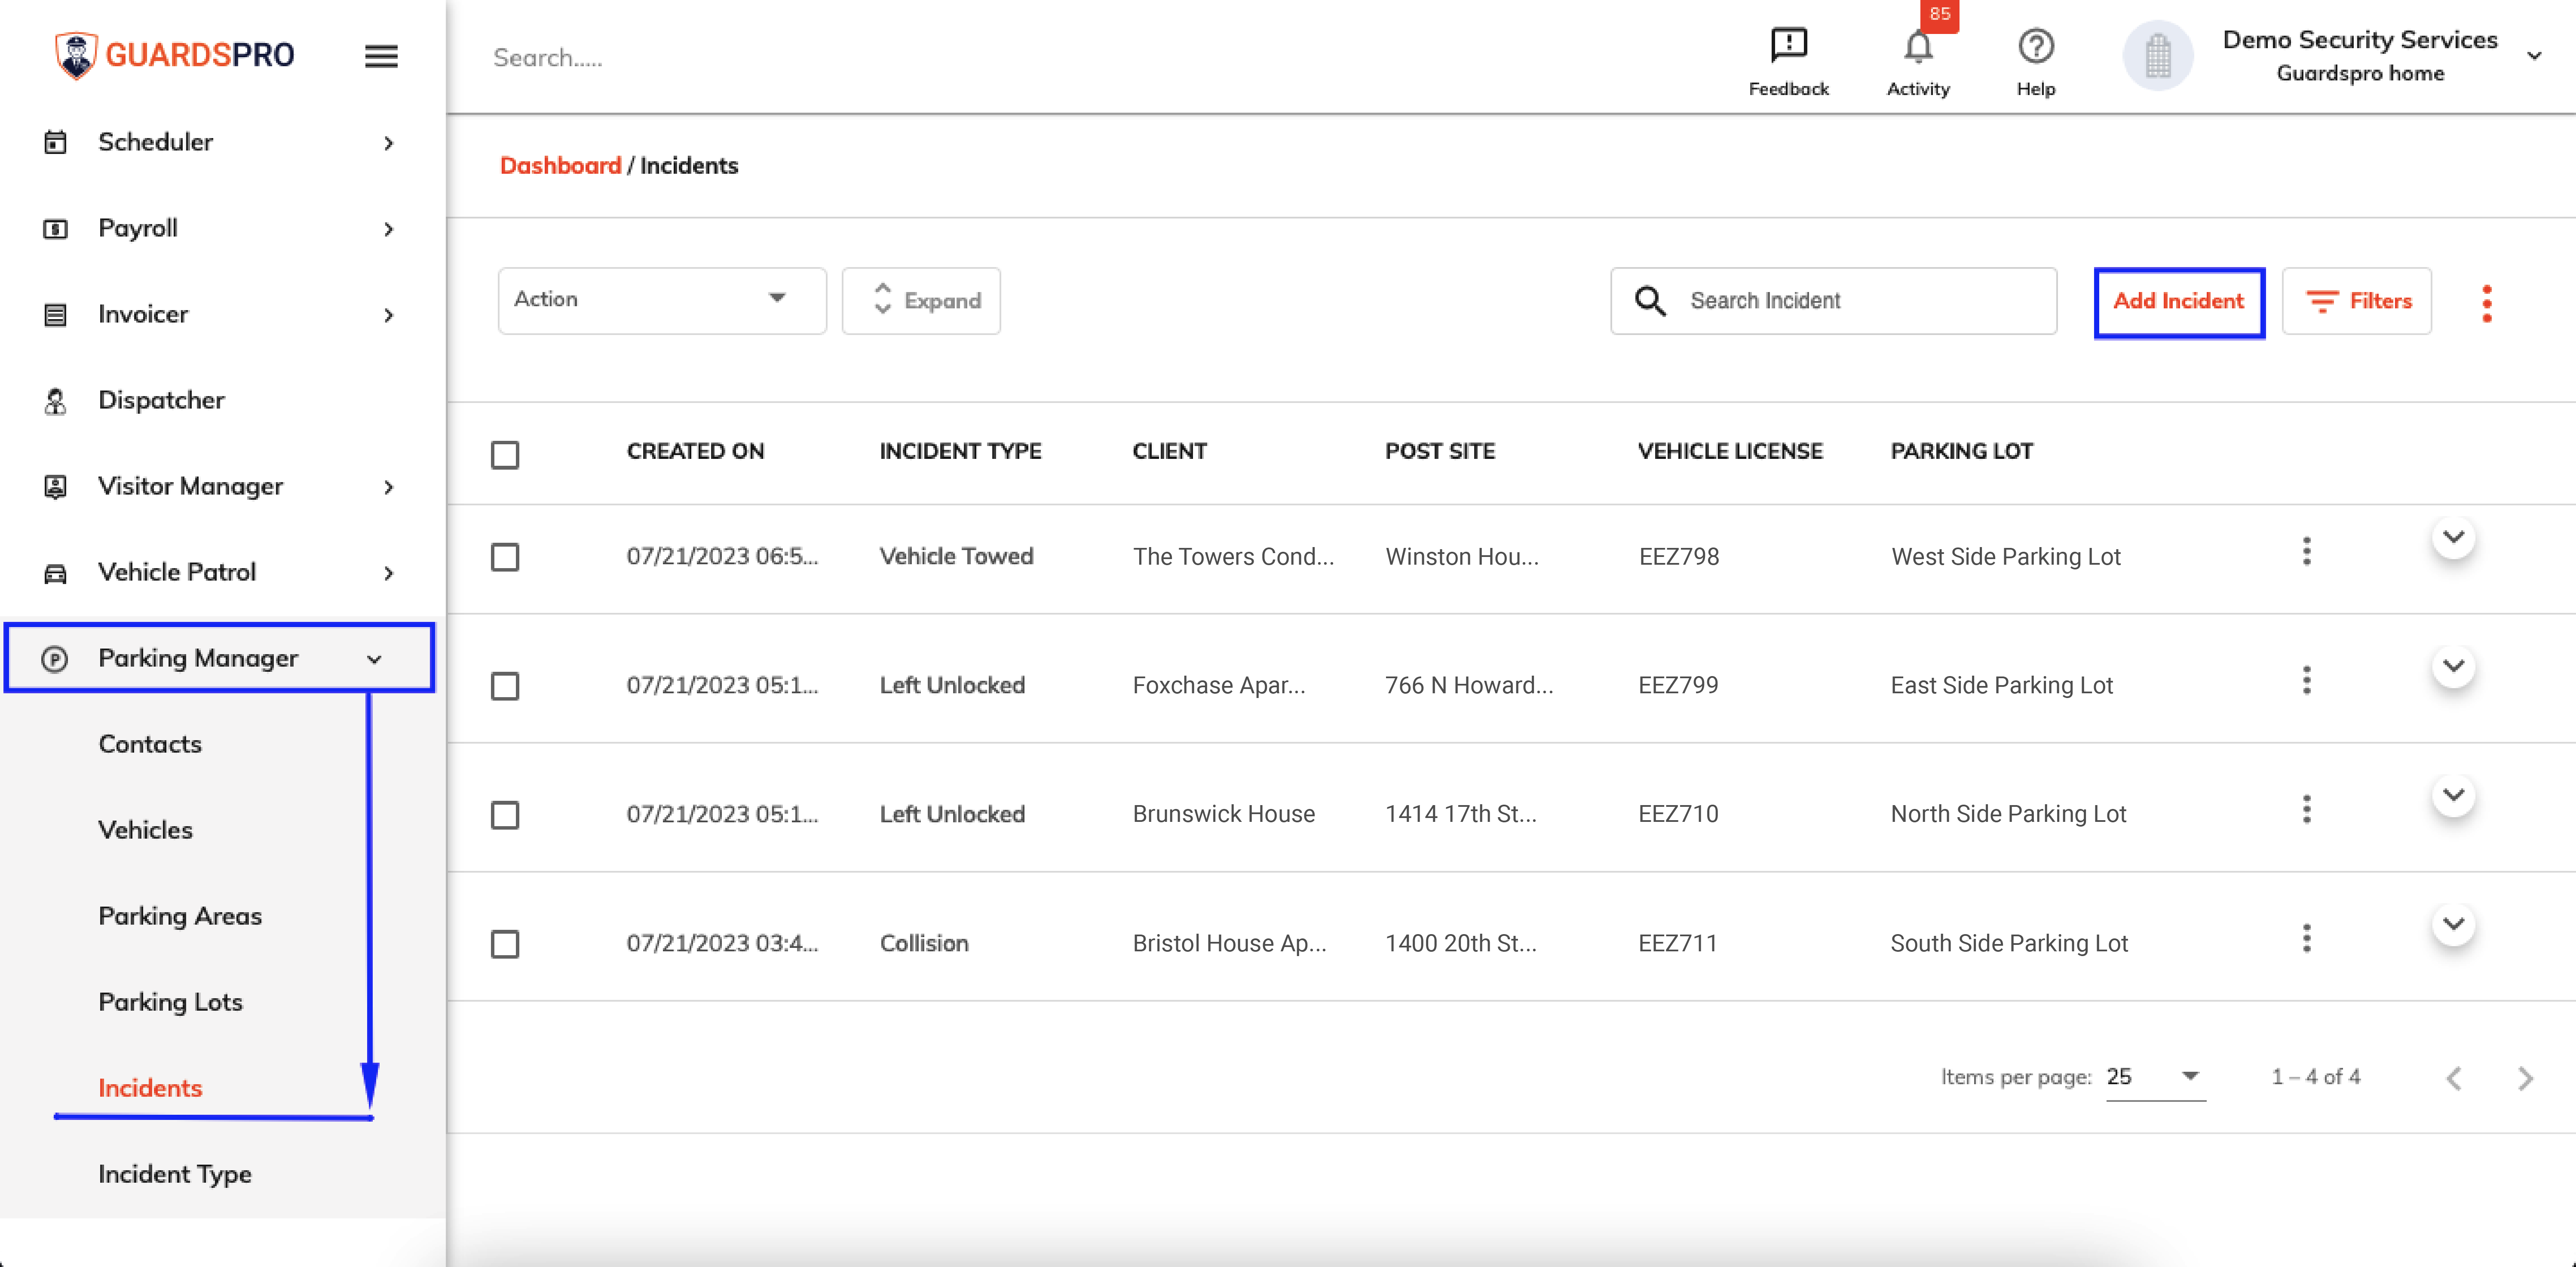Expand the Scheduler submenu chevron
2576x1267 pixels.
389,143
